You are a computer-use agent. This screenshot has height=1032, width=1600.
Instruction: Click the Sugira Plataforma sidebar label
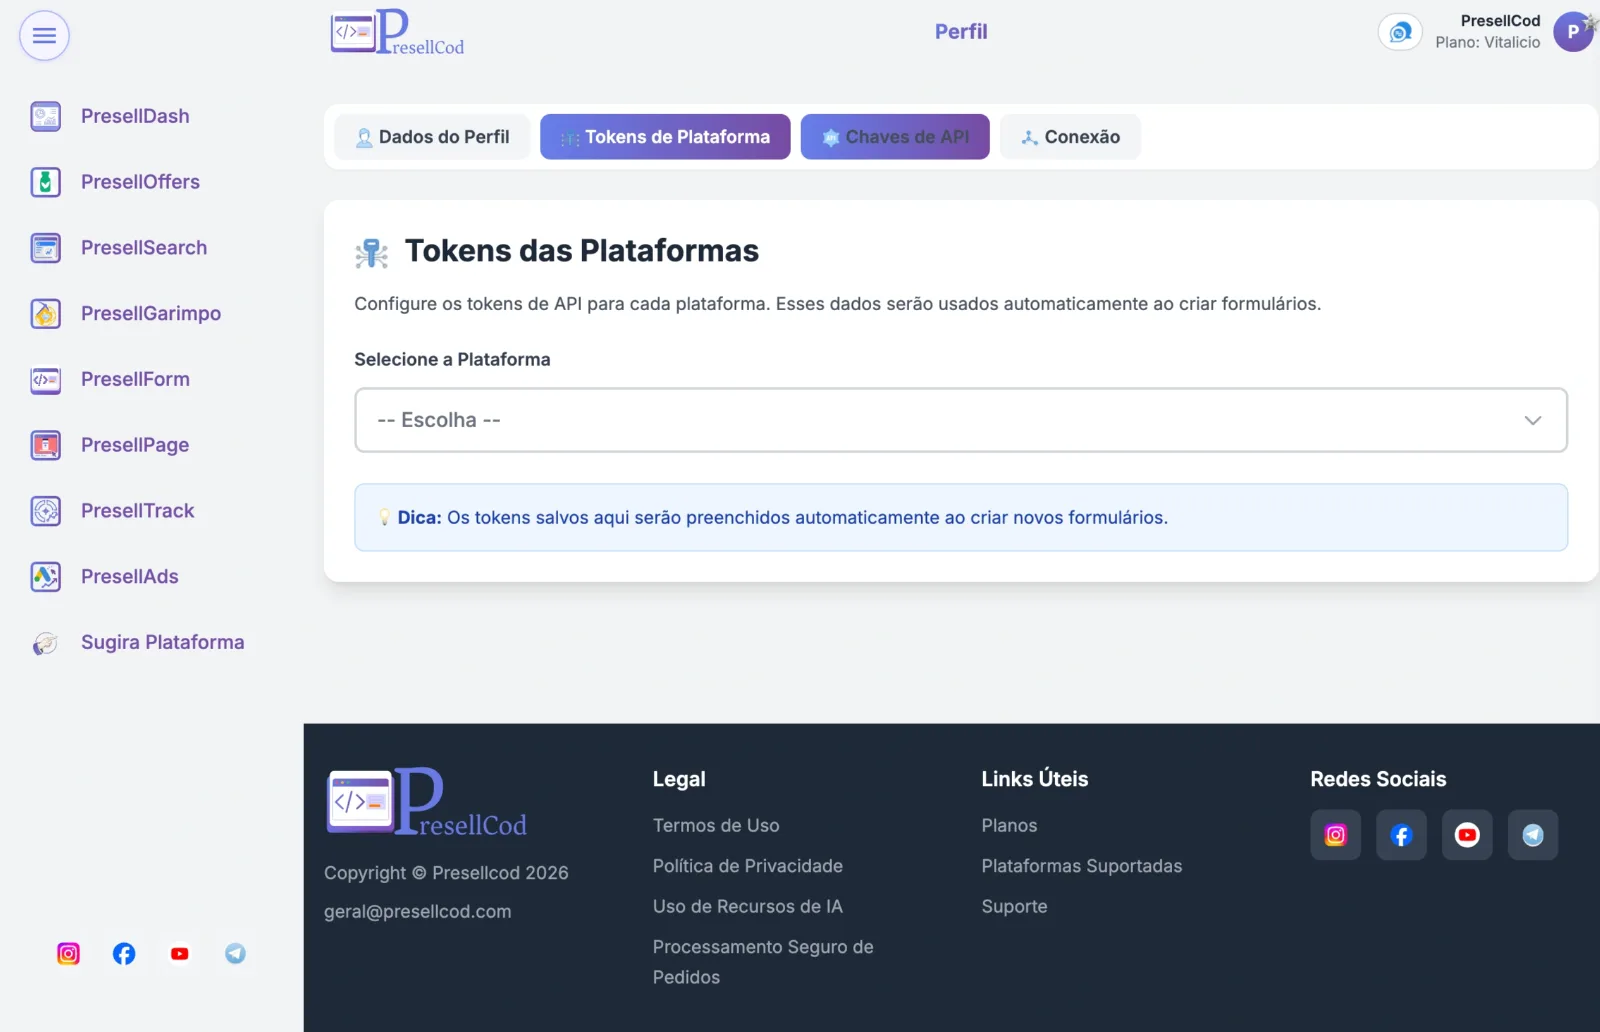(x=163, y=643)
